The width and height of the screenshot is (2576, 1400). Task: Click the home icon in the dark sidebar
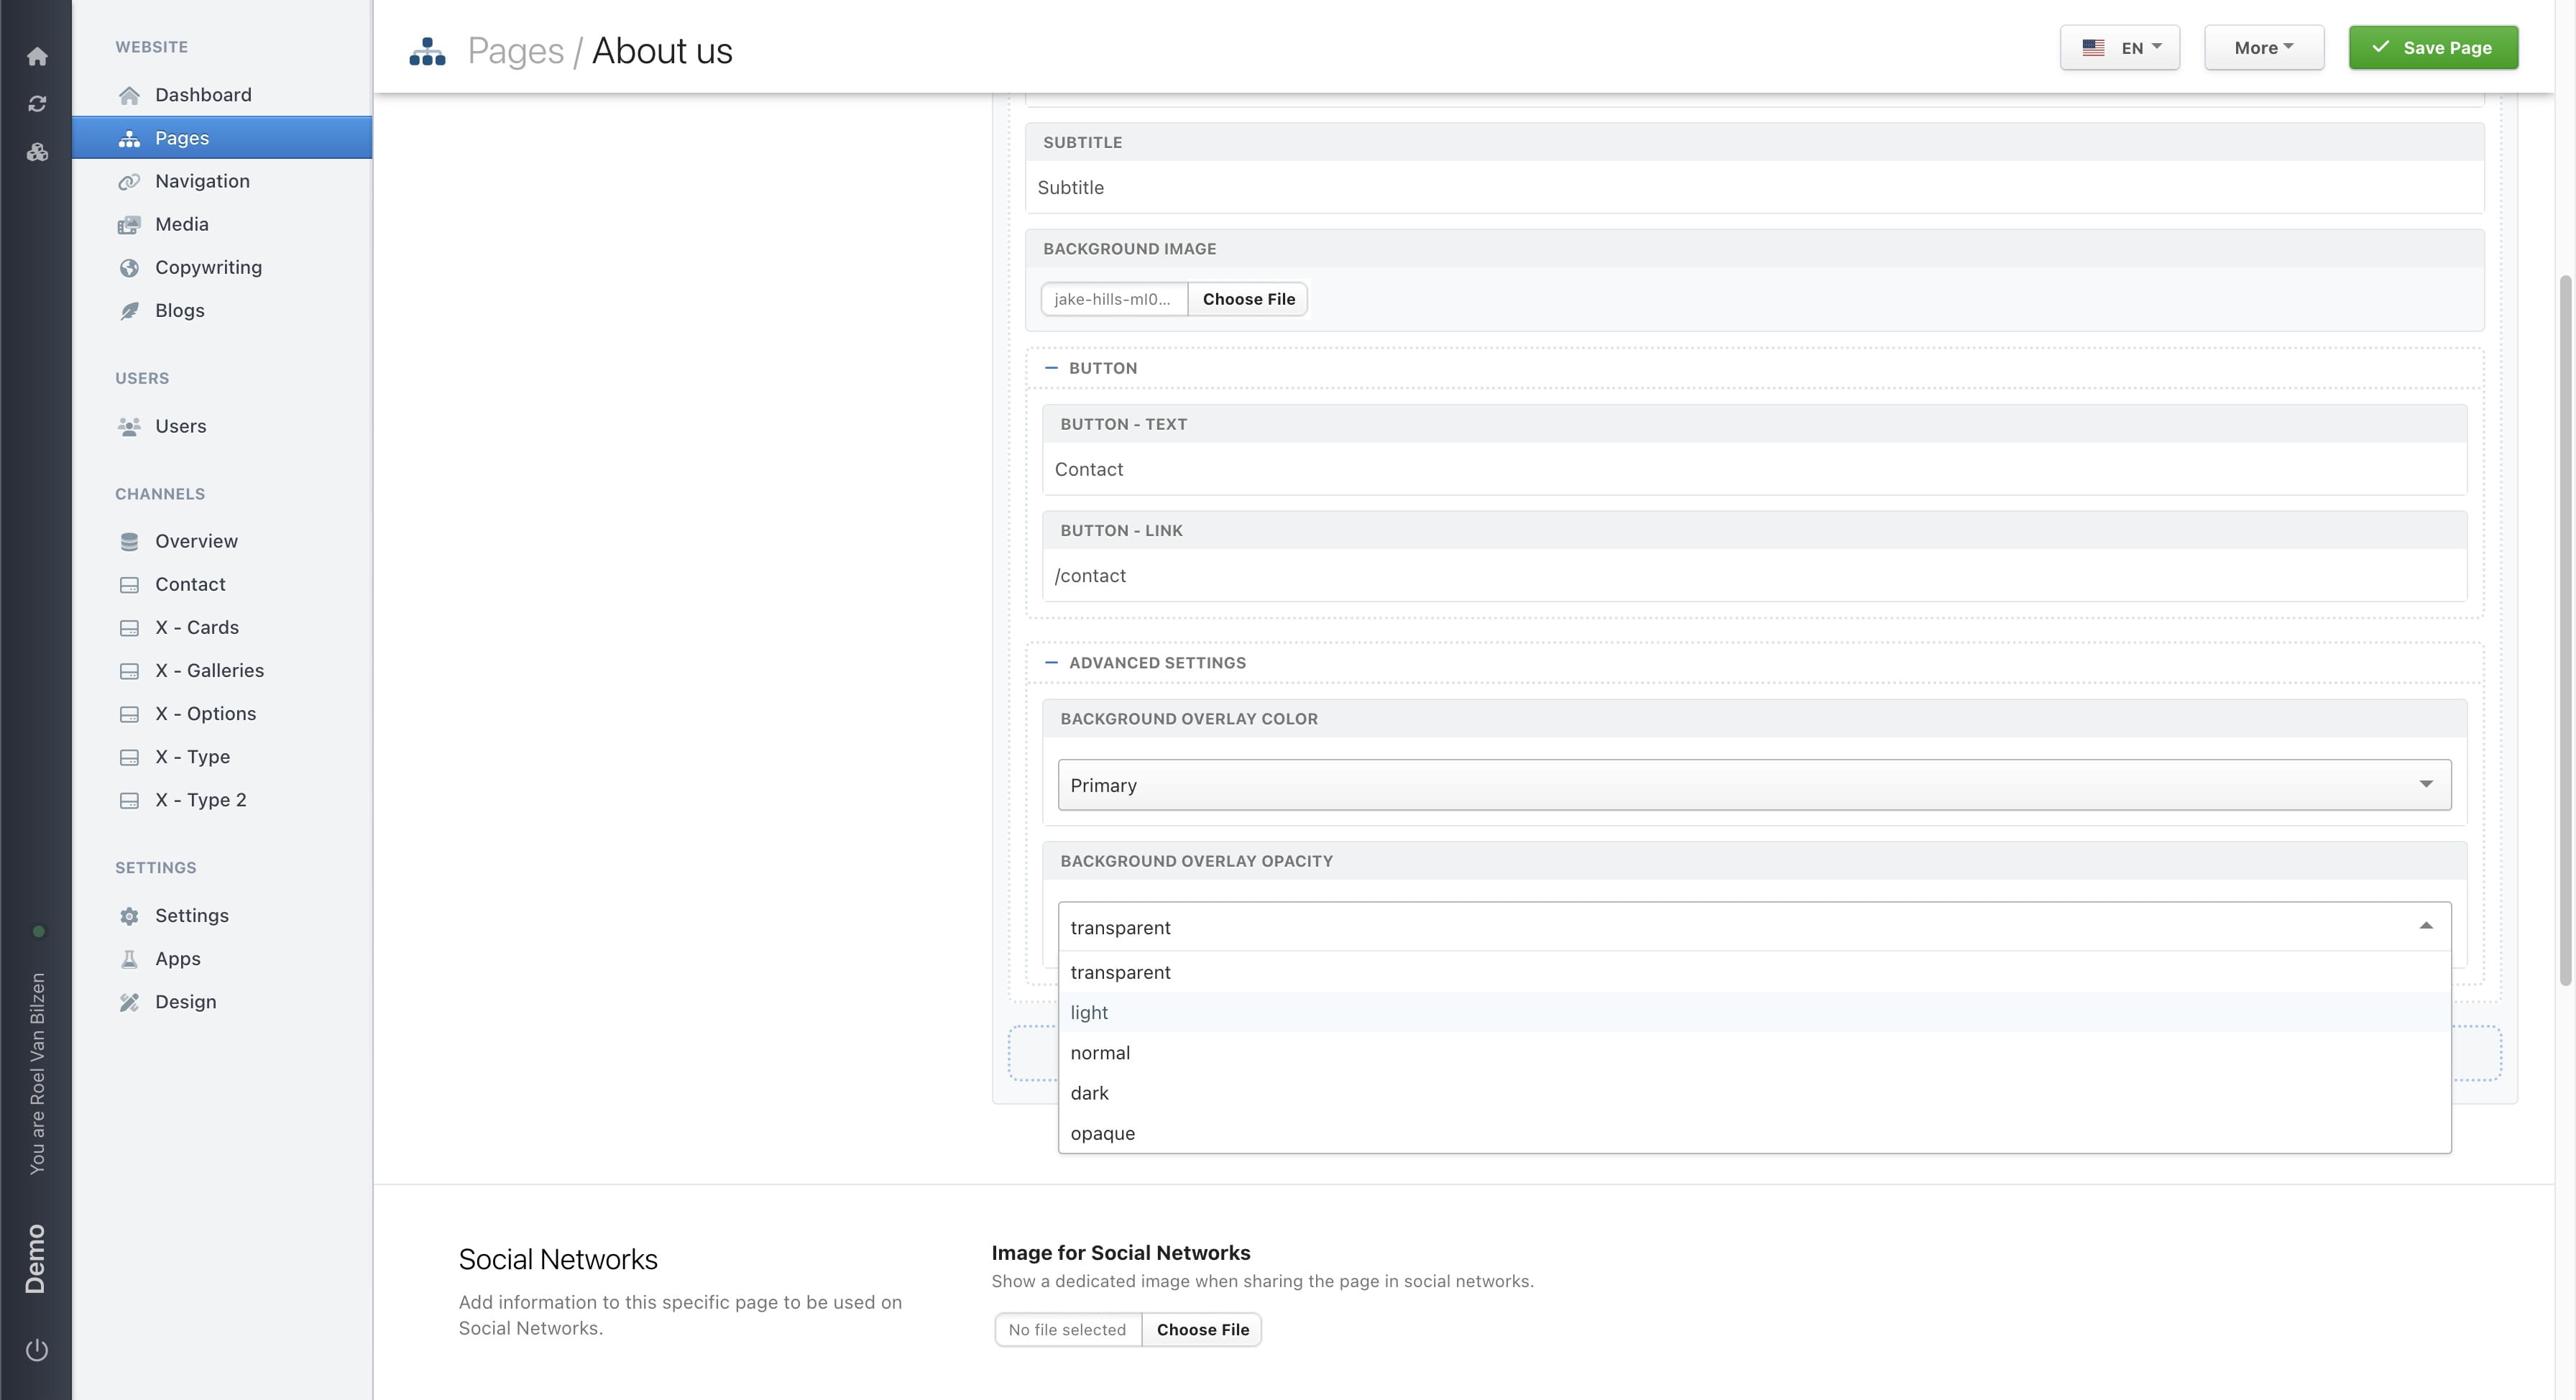point(37,57)
